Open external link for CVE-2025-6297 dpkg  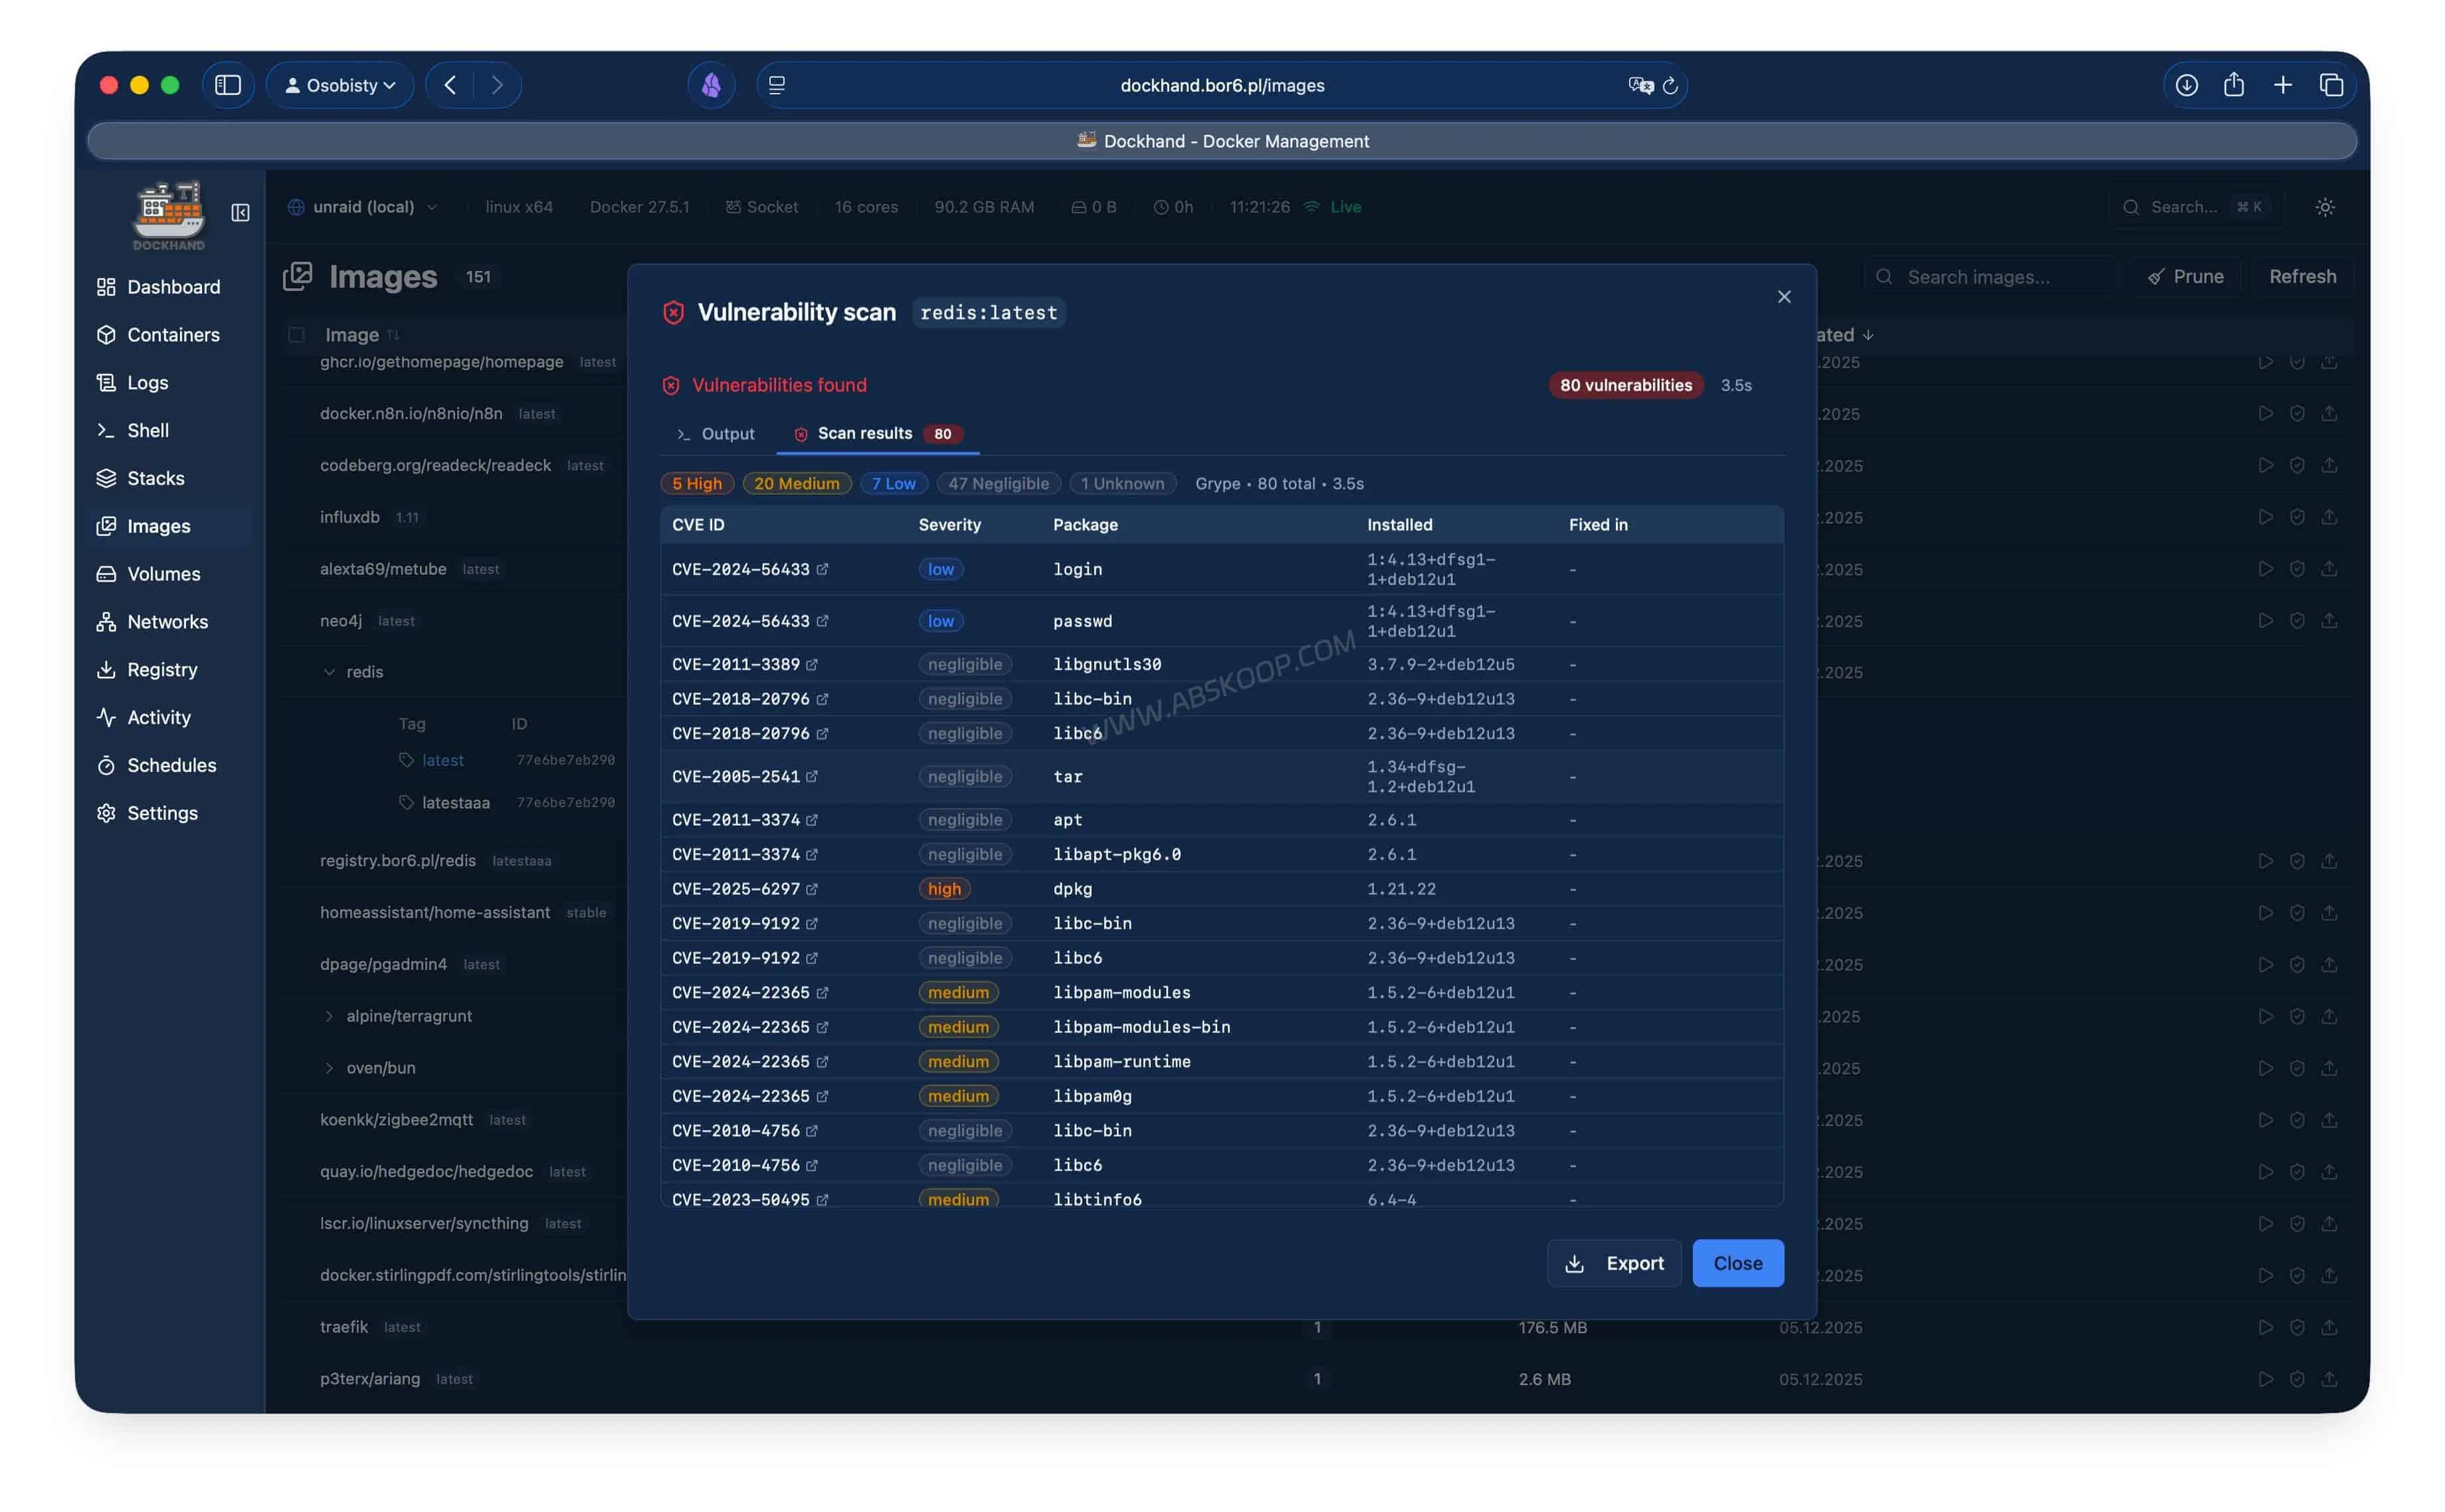812,890
